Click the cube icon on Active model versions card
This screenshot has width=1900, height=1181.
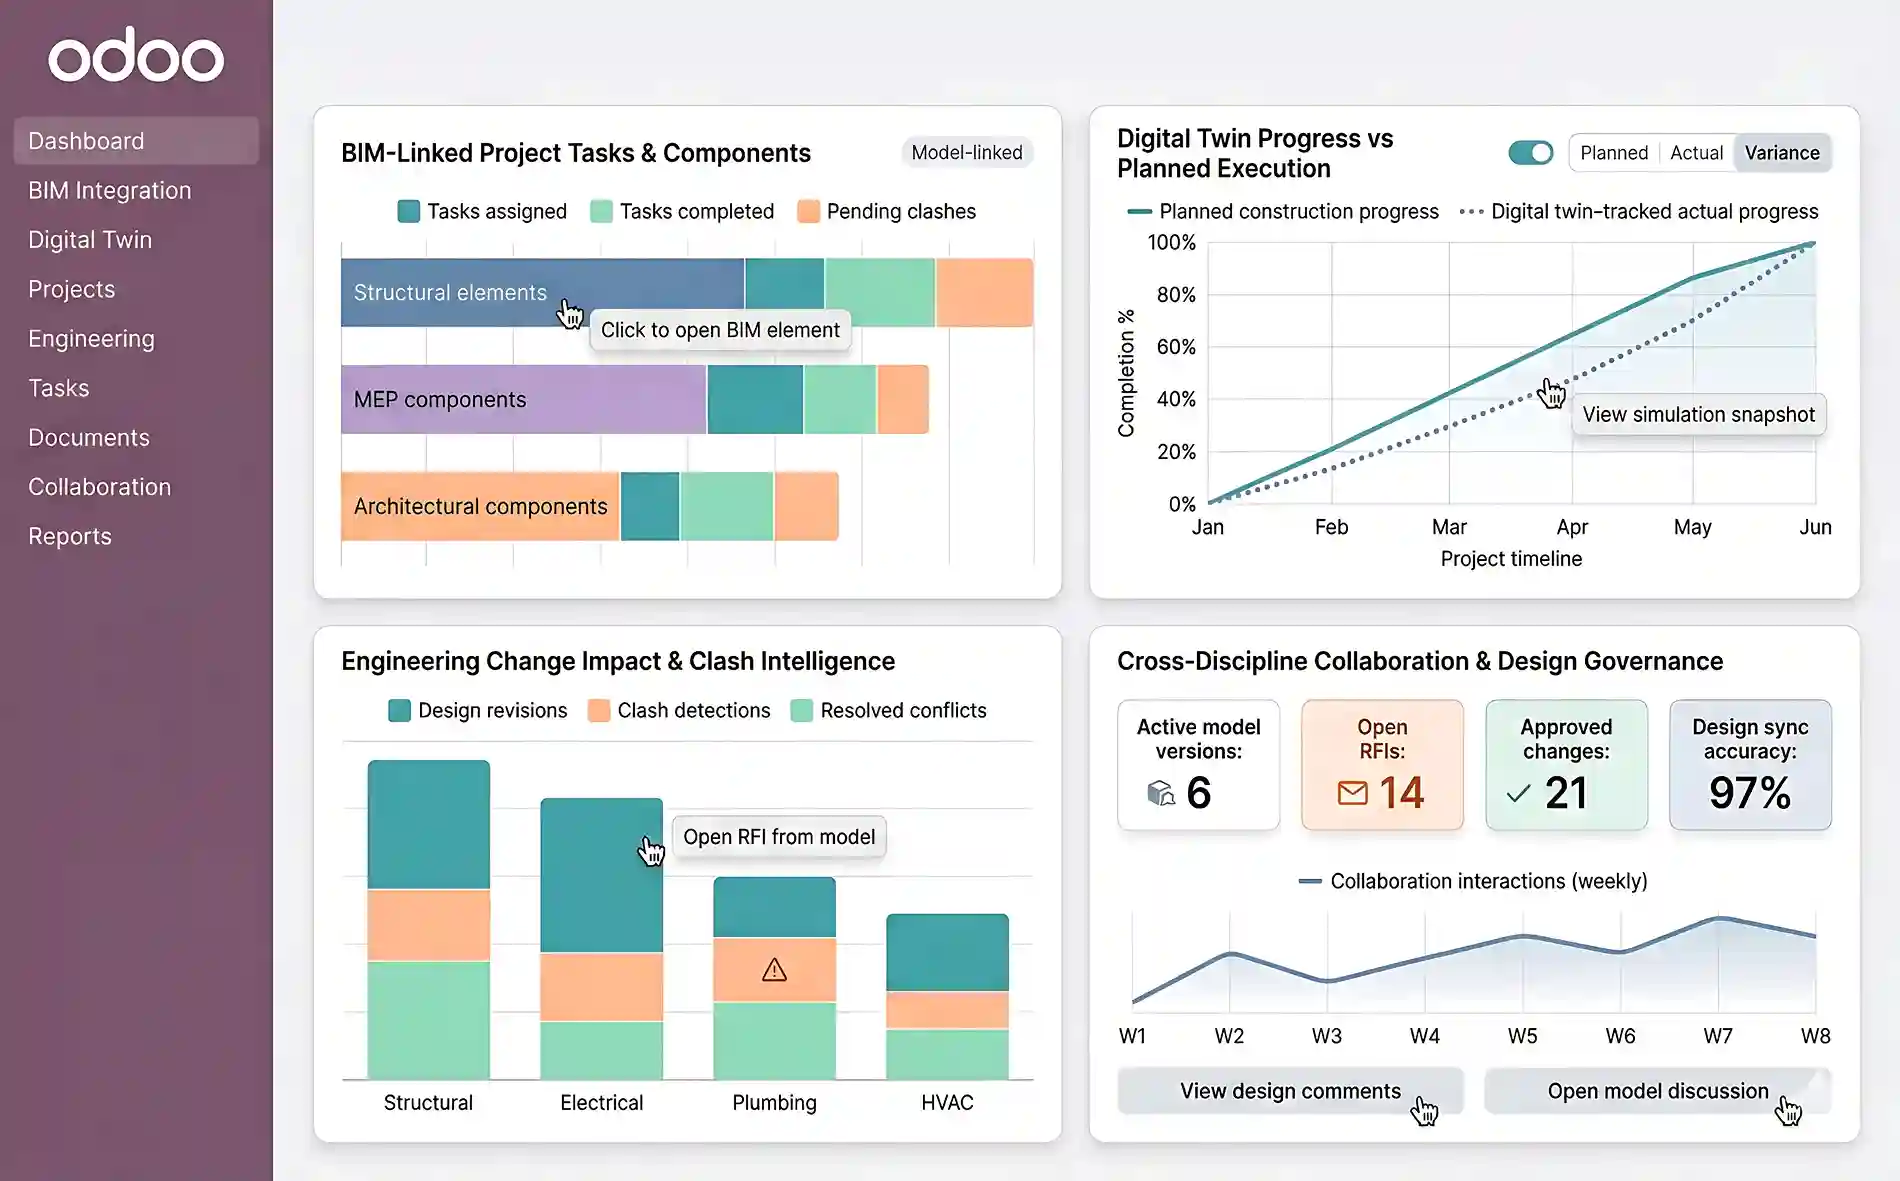1160,794
